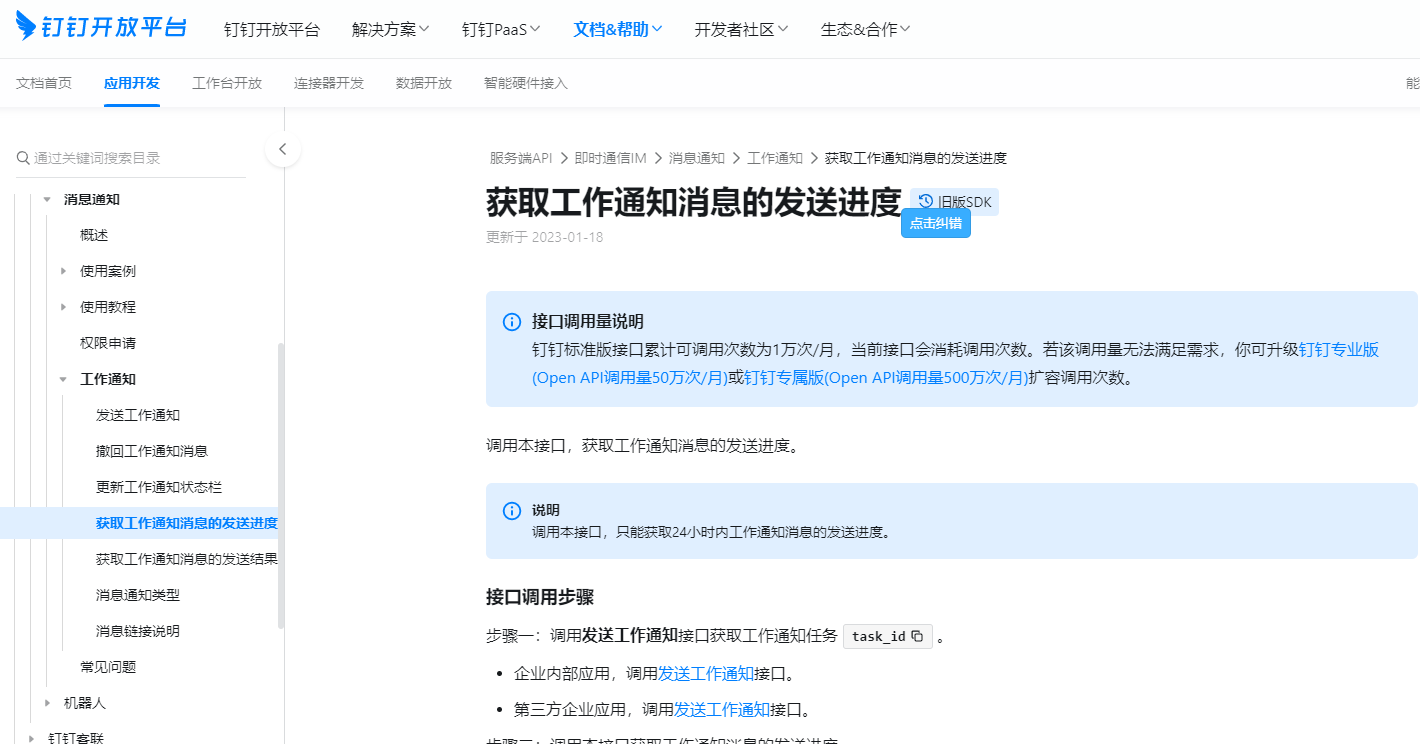1420x744 pixels.
Task: Switch to the 智能硬件接入 tab
Action: click(x=526, y=83)
